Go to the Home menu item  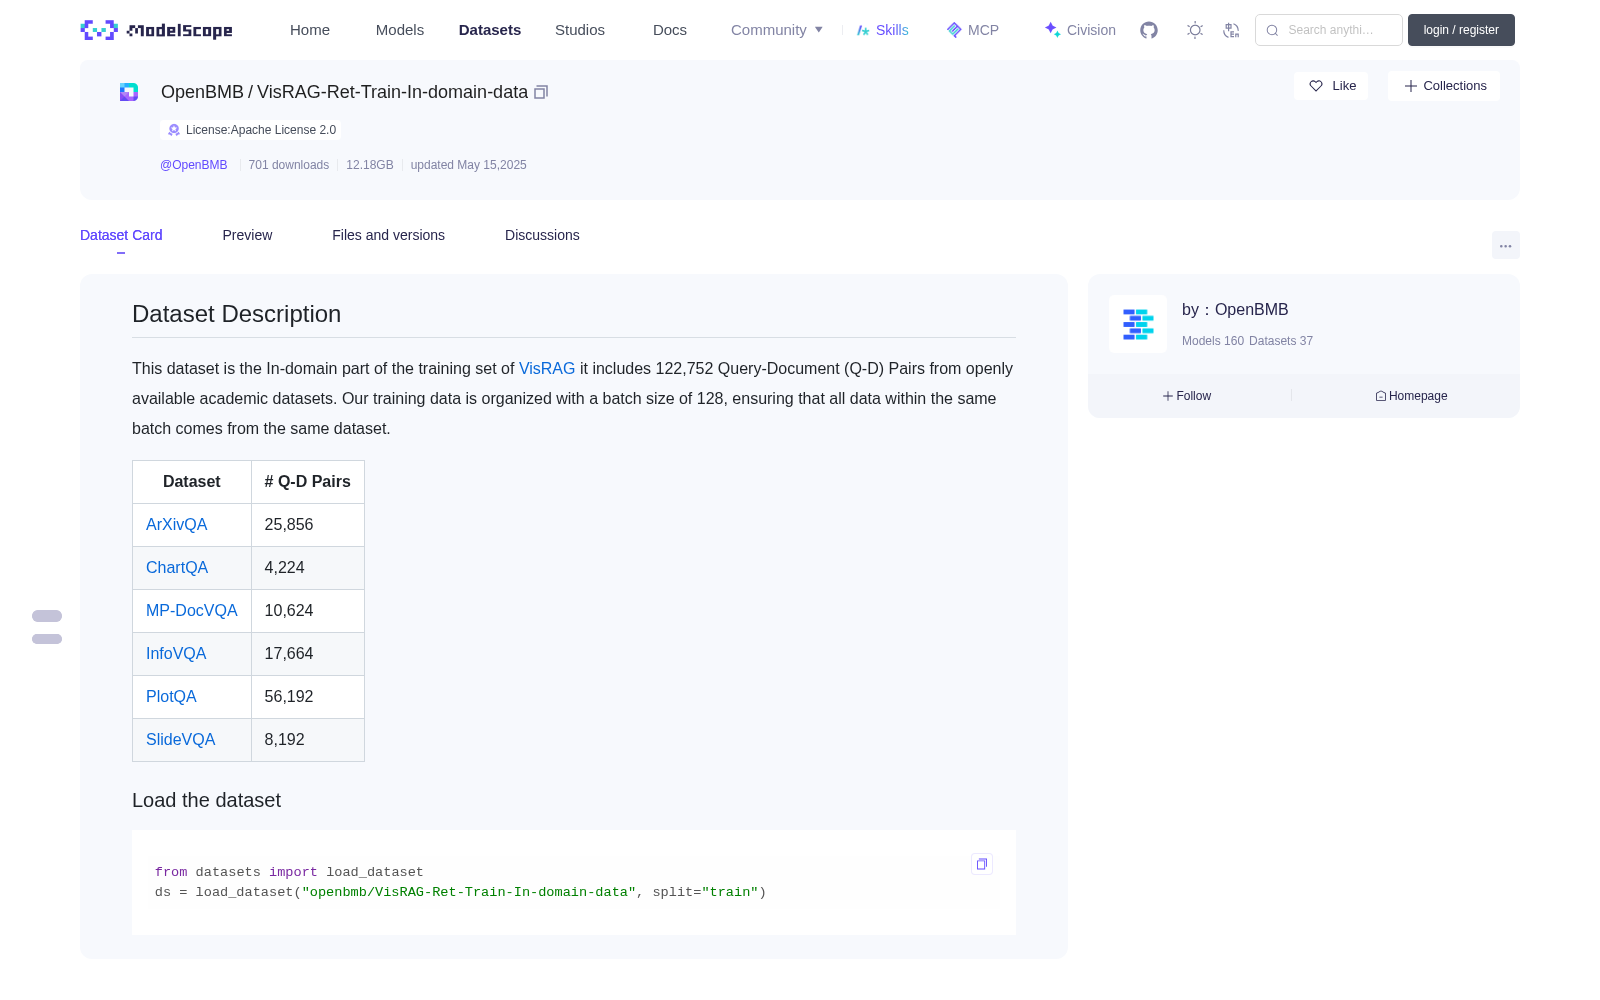(310, 30)
